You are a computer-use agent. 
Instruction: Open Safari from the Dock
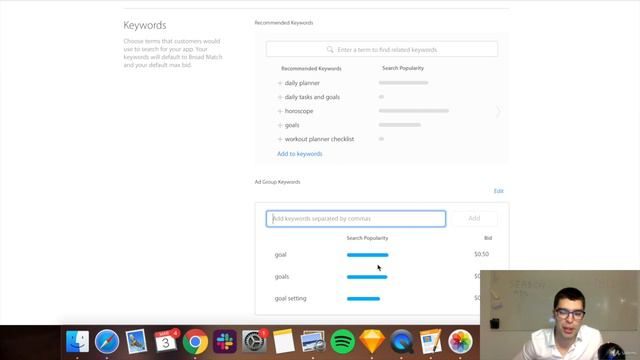(107, 341)
